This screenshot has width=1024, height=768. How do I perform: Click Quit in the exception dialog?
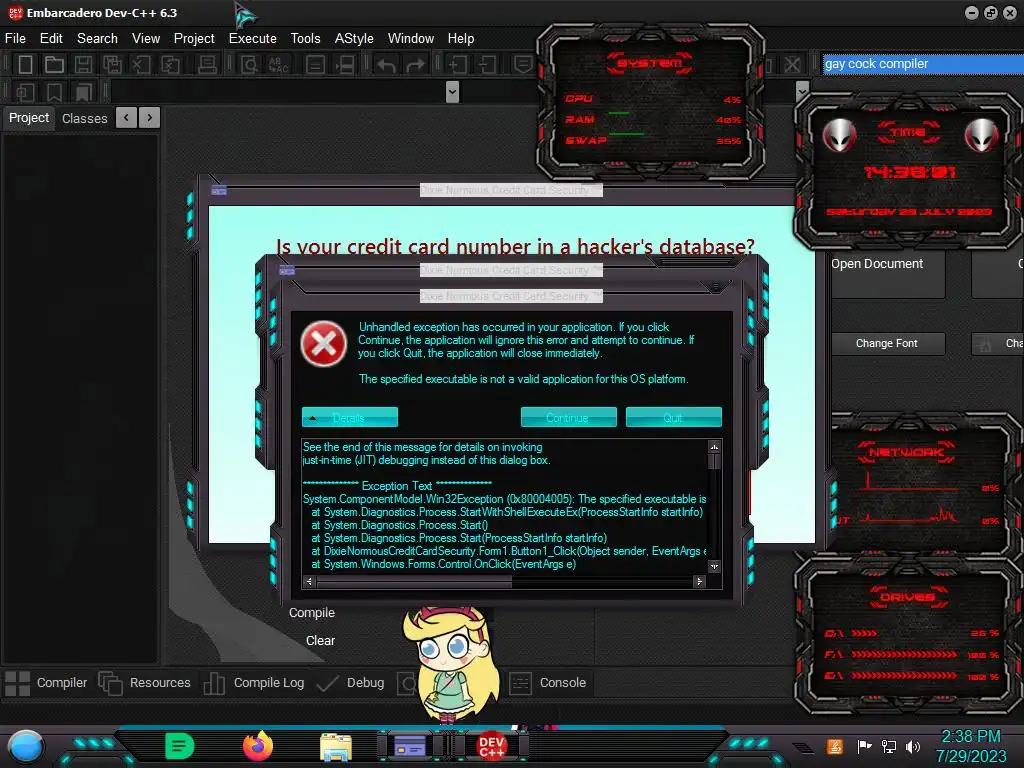[673, 417]
